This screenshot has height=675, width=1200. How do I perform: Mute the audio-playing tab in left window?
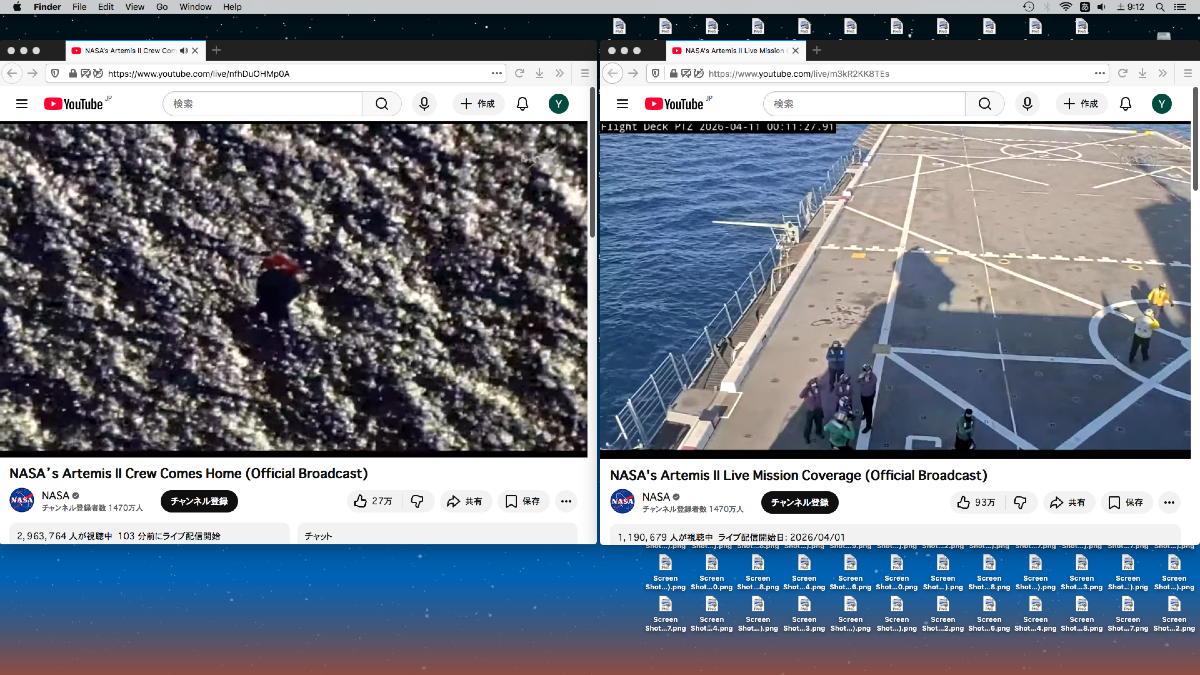182,50
